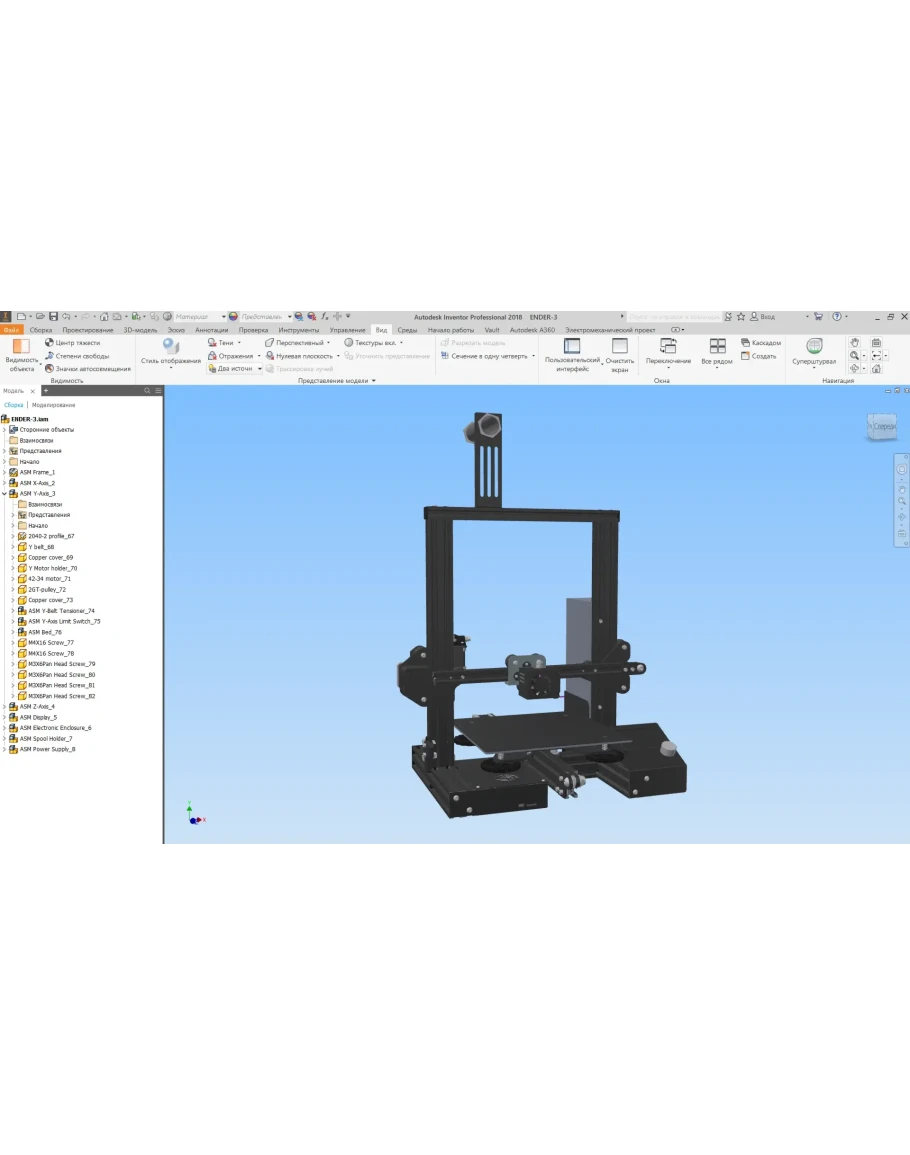910x1155 pixels.
Task: Select the Pan hand tool in navigation panel
Action: [x=854, y=343]
